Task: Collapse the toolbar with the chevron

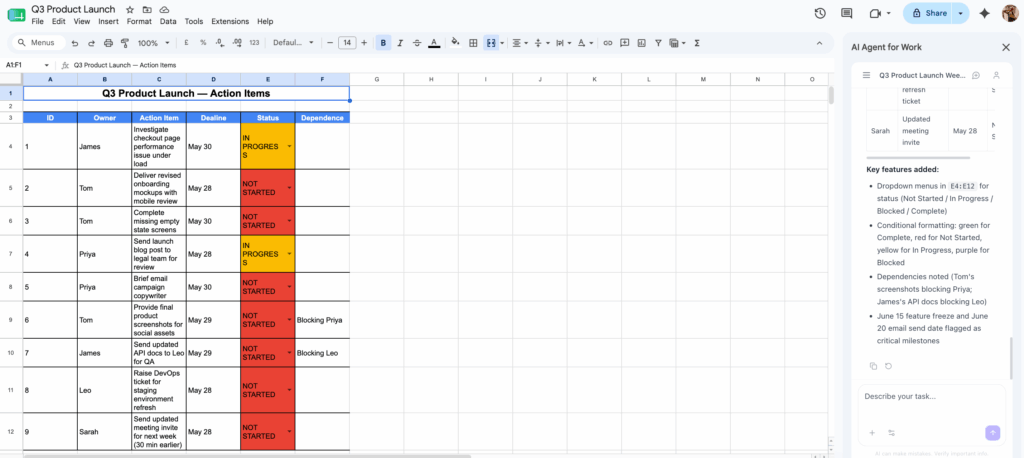Action: pyautogui.click(x=820, y=43)
